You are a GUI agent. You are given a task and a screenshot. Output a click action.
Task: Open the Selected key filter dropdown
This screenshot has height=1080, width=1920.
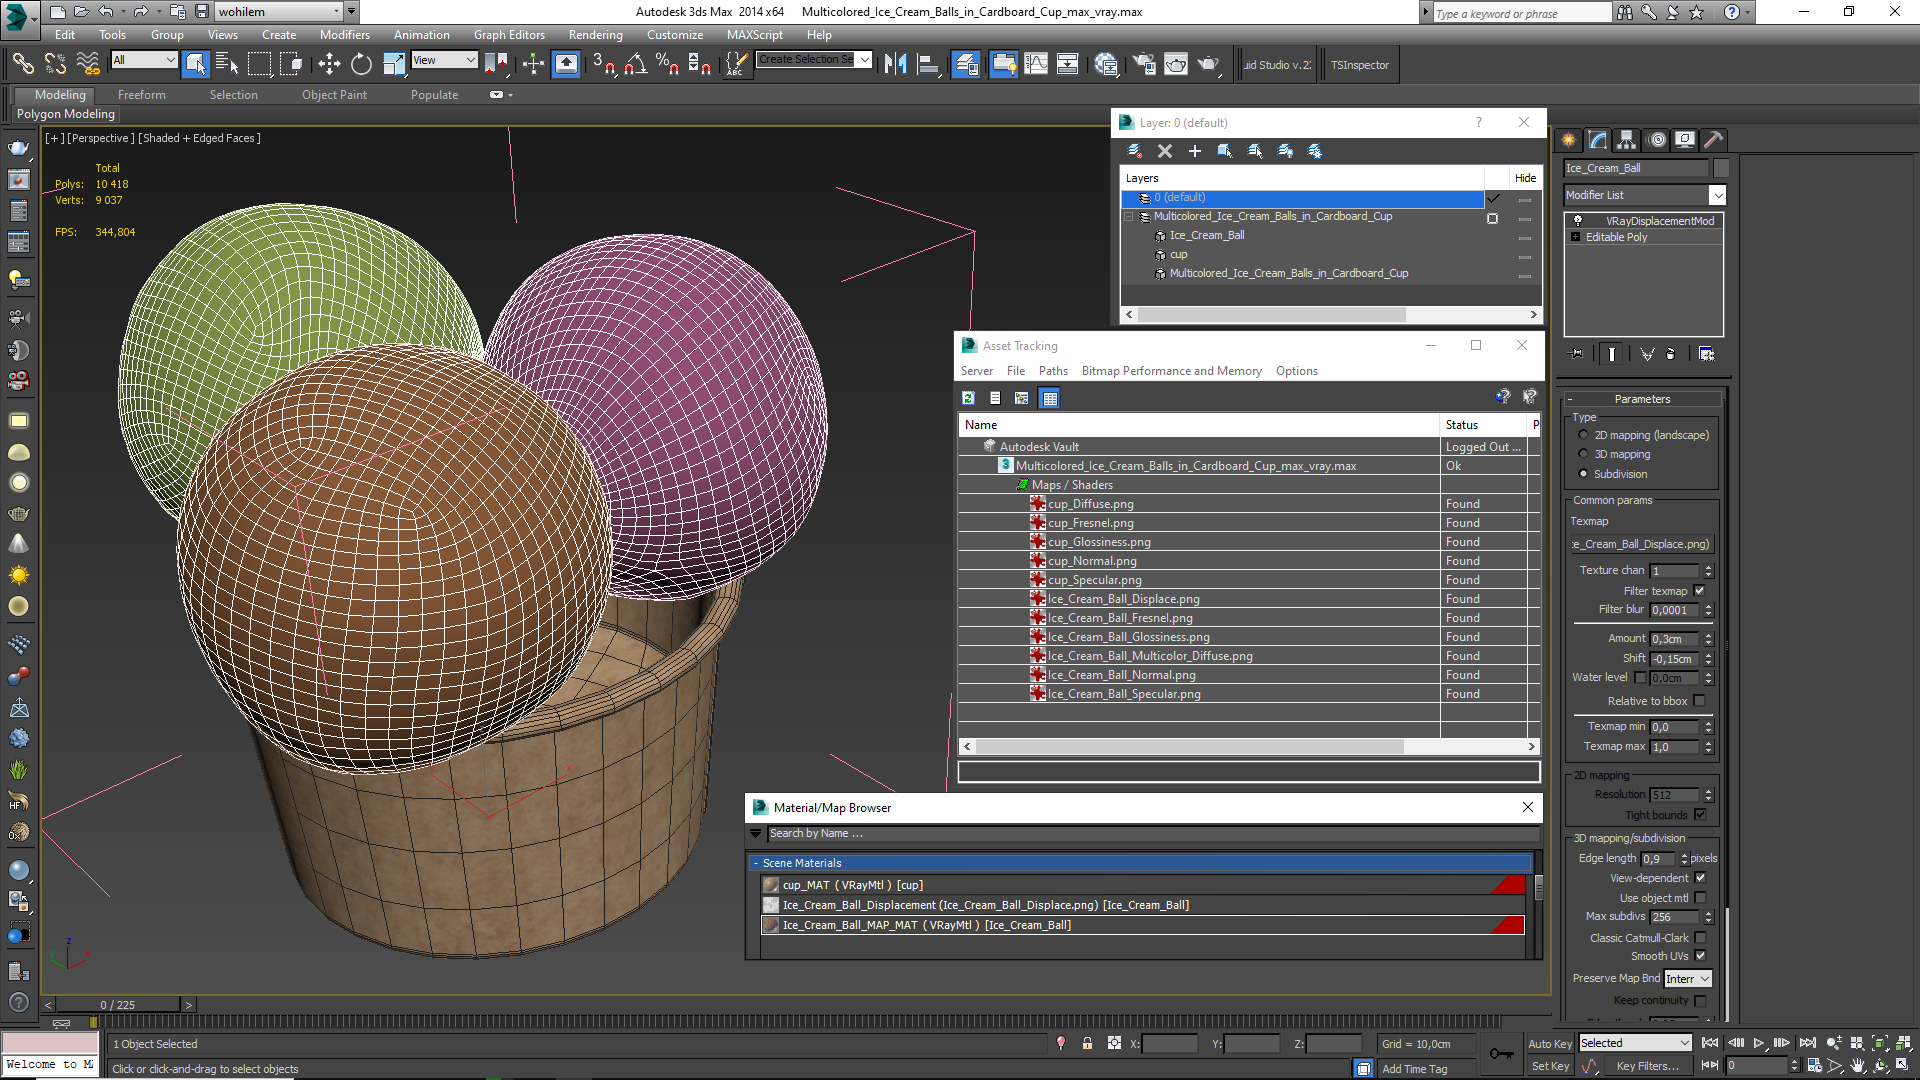(1635, 1043)
